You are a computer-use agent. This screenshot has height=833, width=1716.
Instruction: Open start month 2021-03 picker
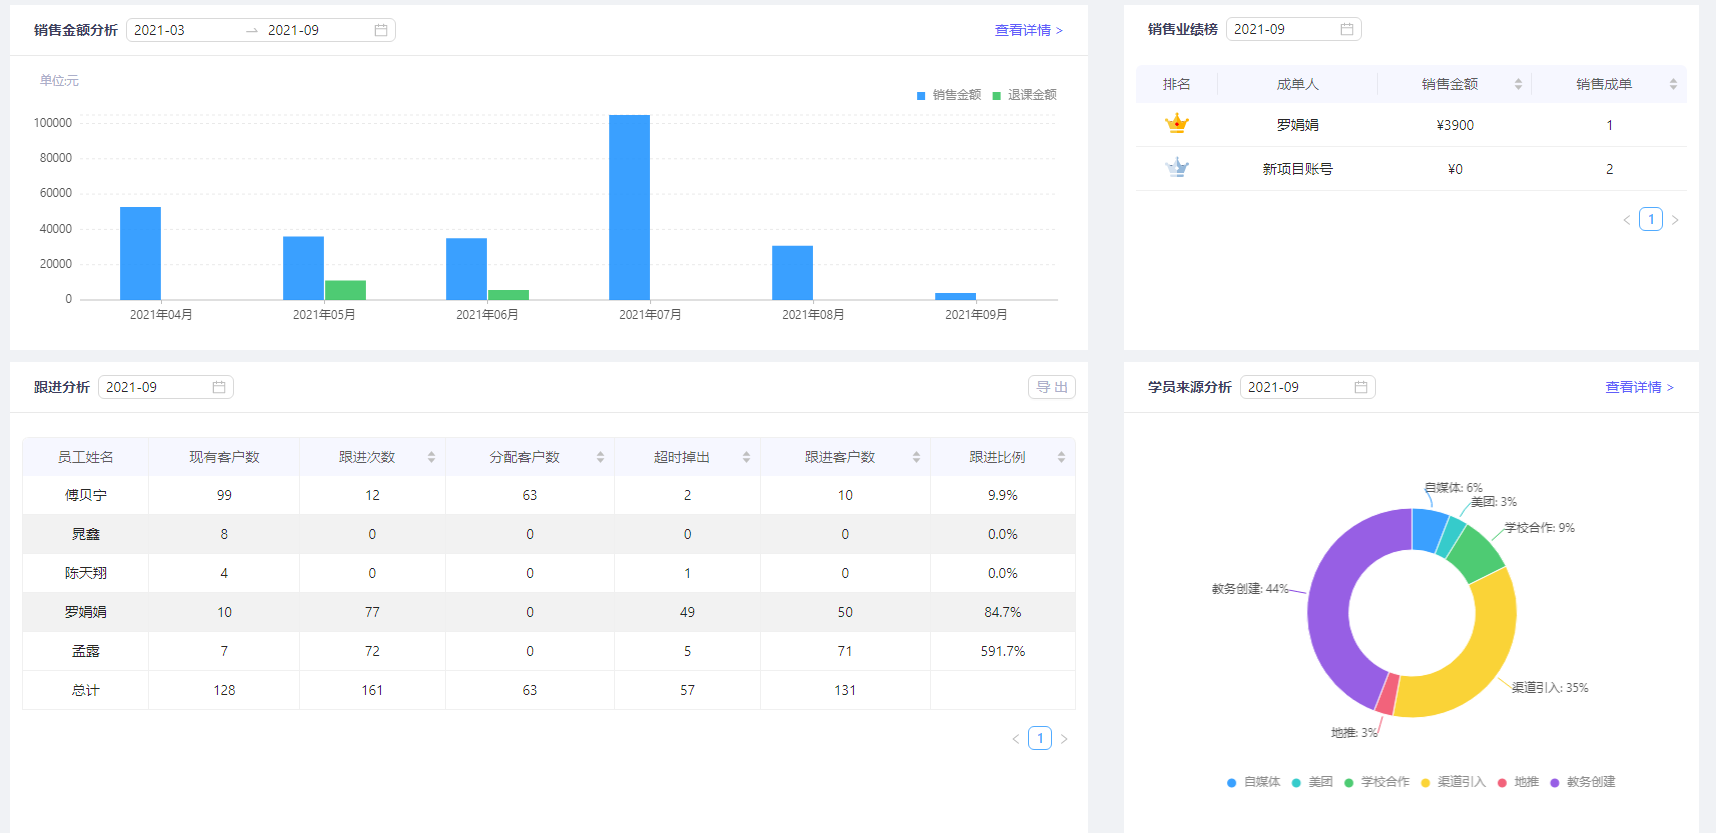pos(160,30)
